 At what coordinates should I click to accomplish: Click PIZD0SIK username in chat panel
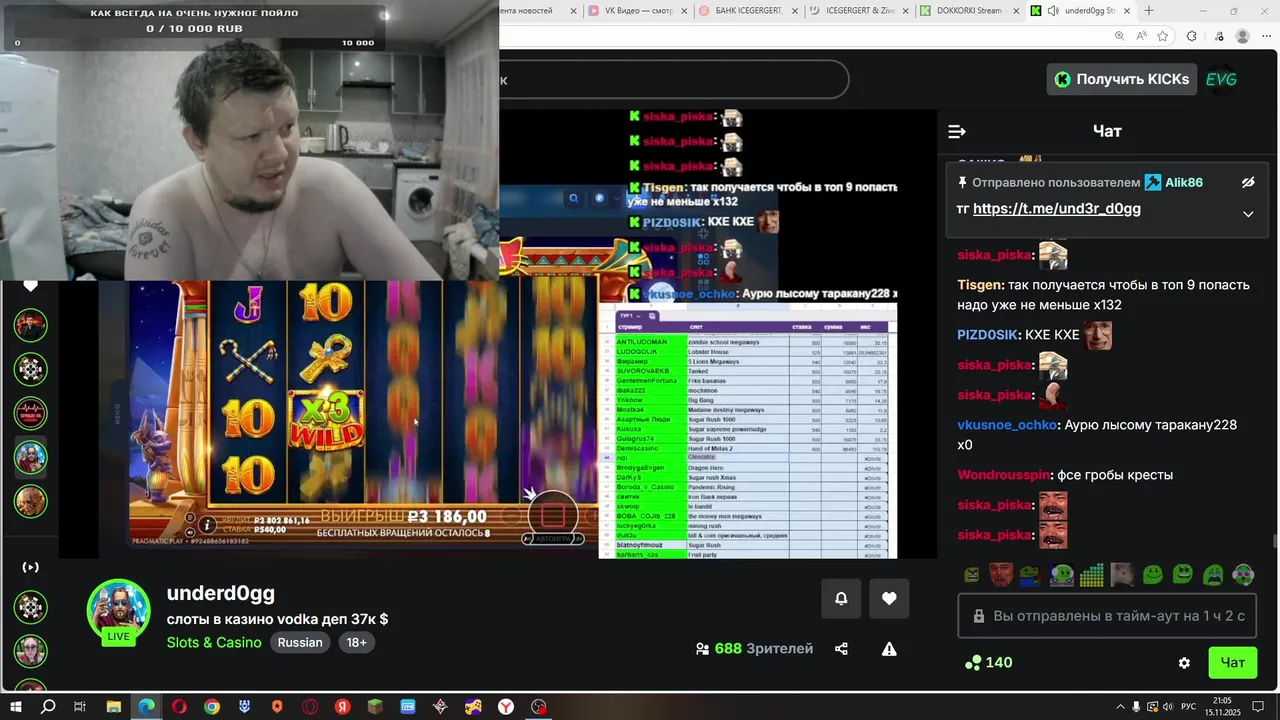tap(986, 335)
